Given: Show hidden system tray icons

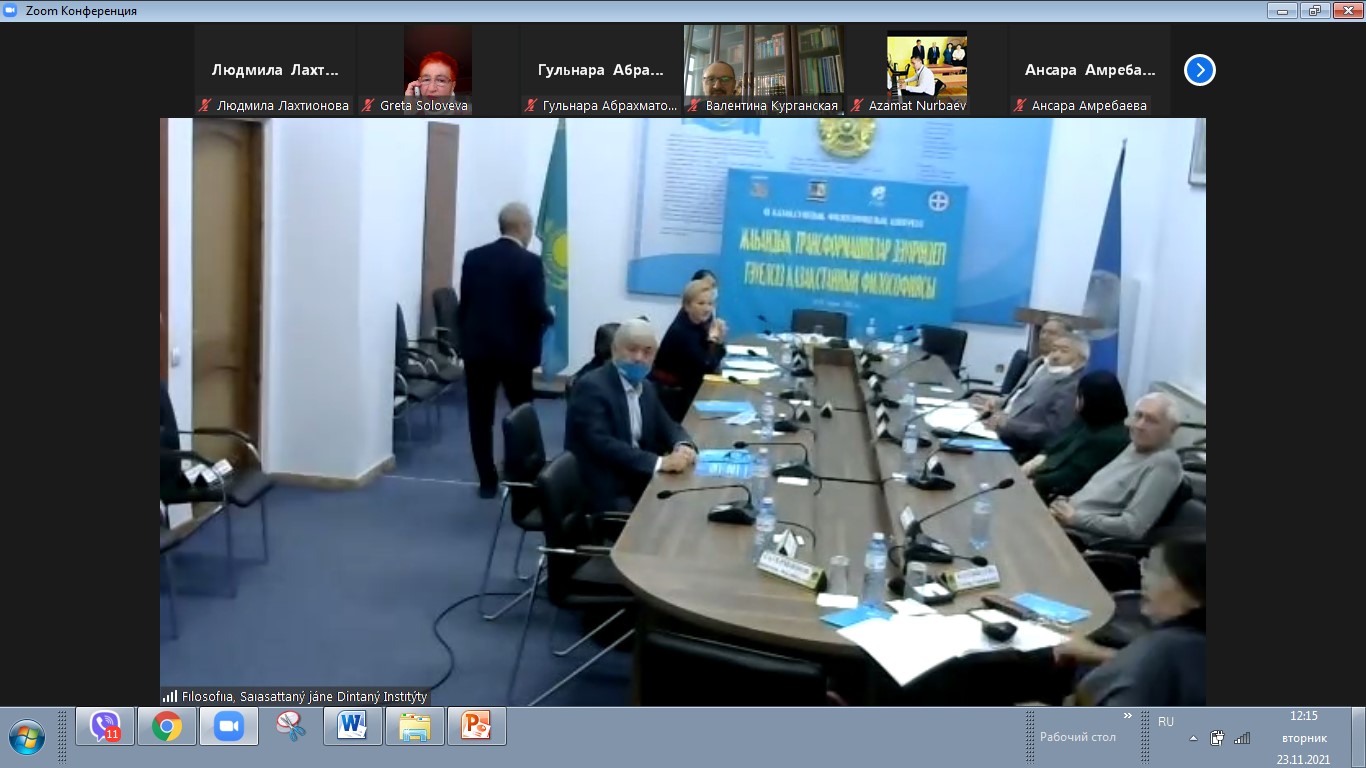Looking at the screenshot, I should click(1193, 739).
